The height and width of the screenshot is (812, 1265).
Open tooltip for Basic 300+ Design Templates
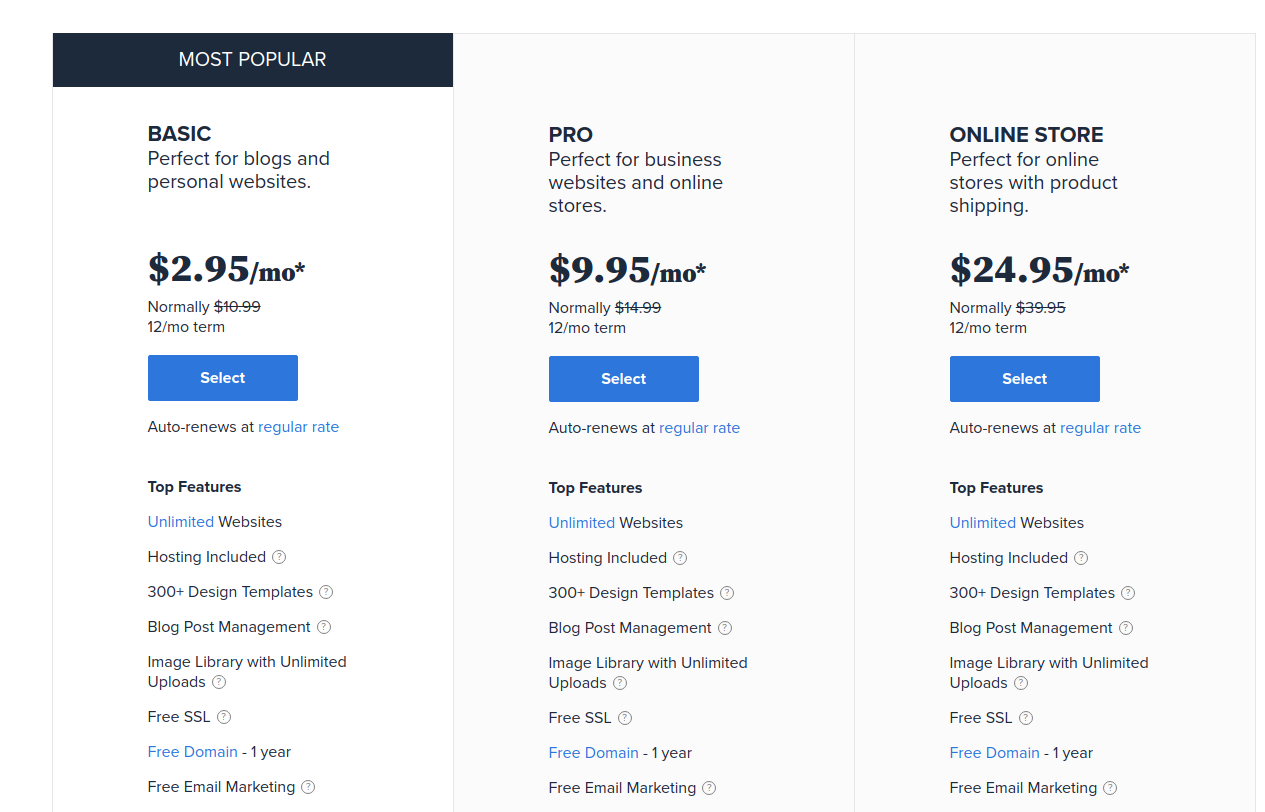(x=326, y=592)
